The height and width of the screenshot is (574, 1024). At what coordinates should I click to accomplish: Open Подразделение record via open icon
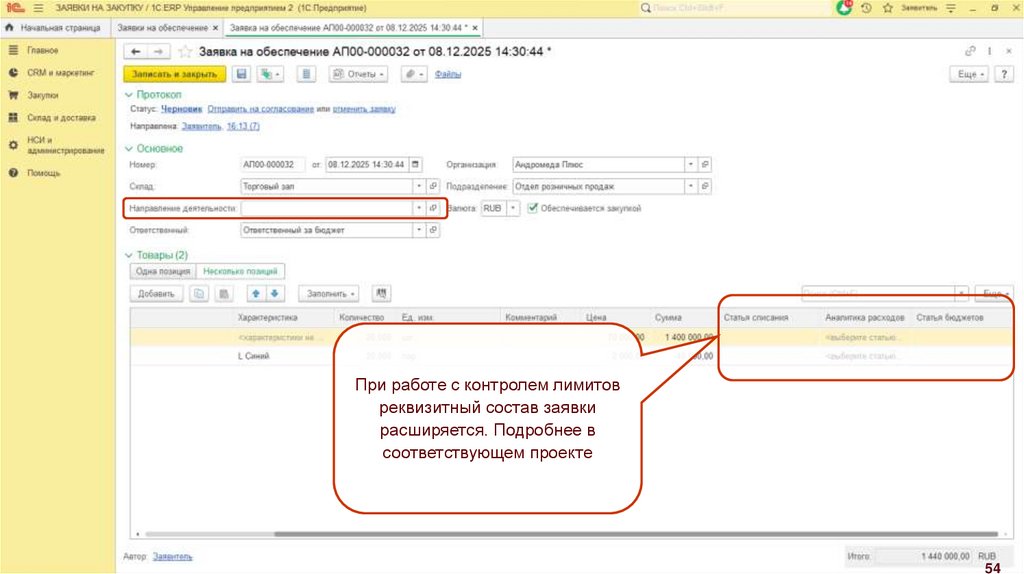click(705, 186)
